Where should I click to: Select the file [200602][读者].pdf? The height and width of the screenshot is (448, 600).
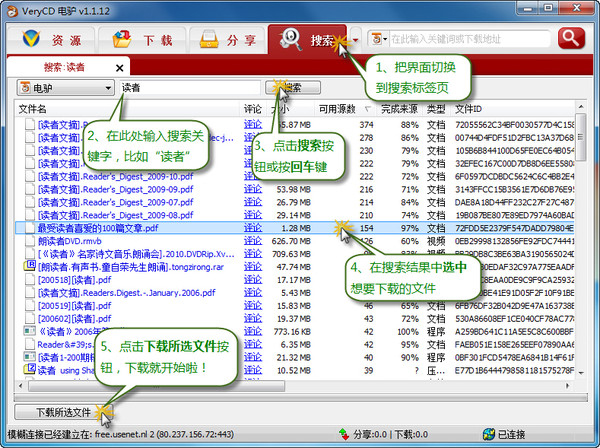74,319
